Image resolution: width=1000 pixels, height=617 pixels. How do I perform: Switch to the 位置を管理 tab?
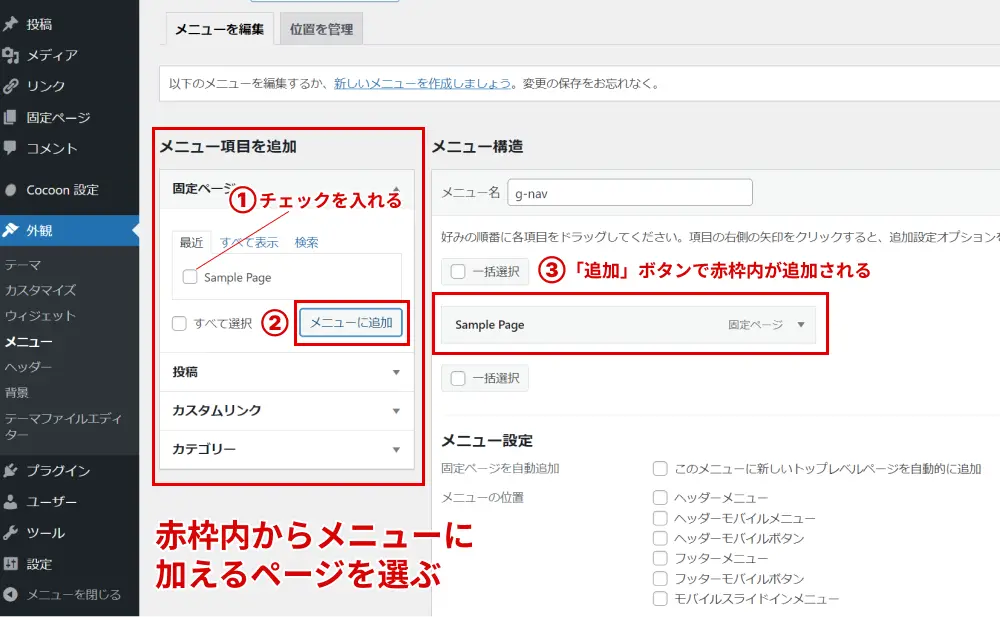[x=321, y=30]
